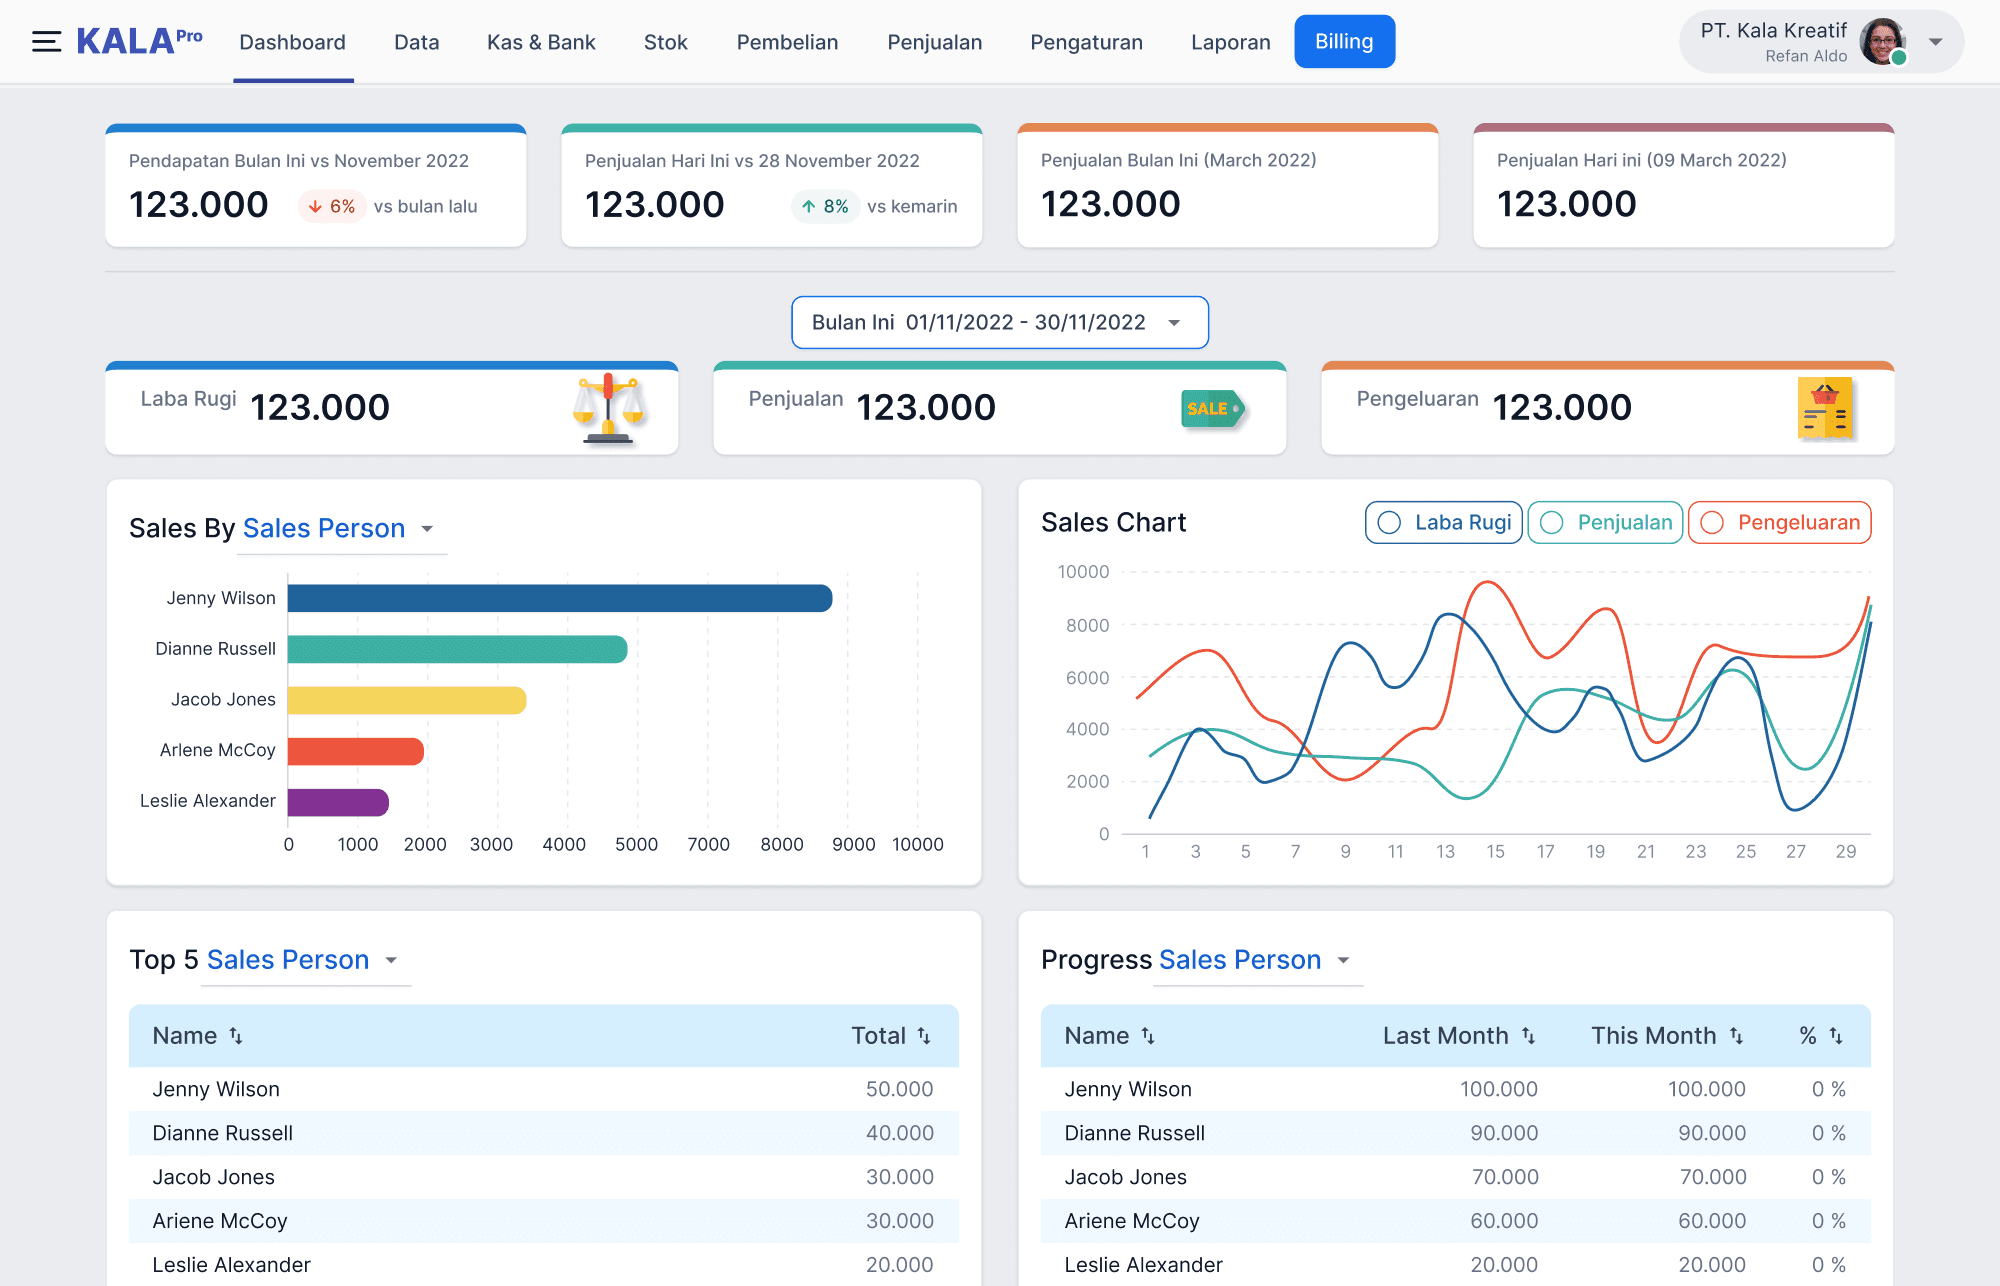Sort Progress table by percent column
Image resolution: width=2000 pixels, height=1286 pixels.
click(x=1836, y=1036)
